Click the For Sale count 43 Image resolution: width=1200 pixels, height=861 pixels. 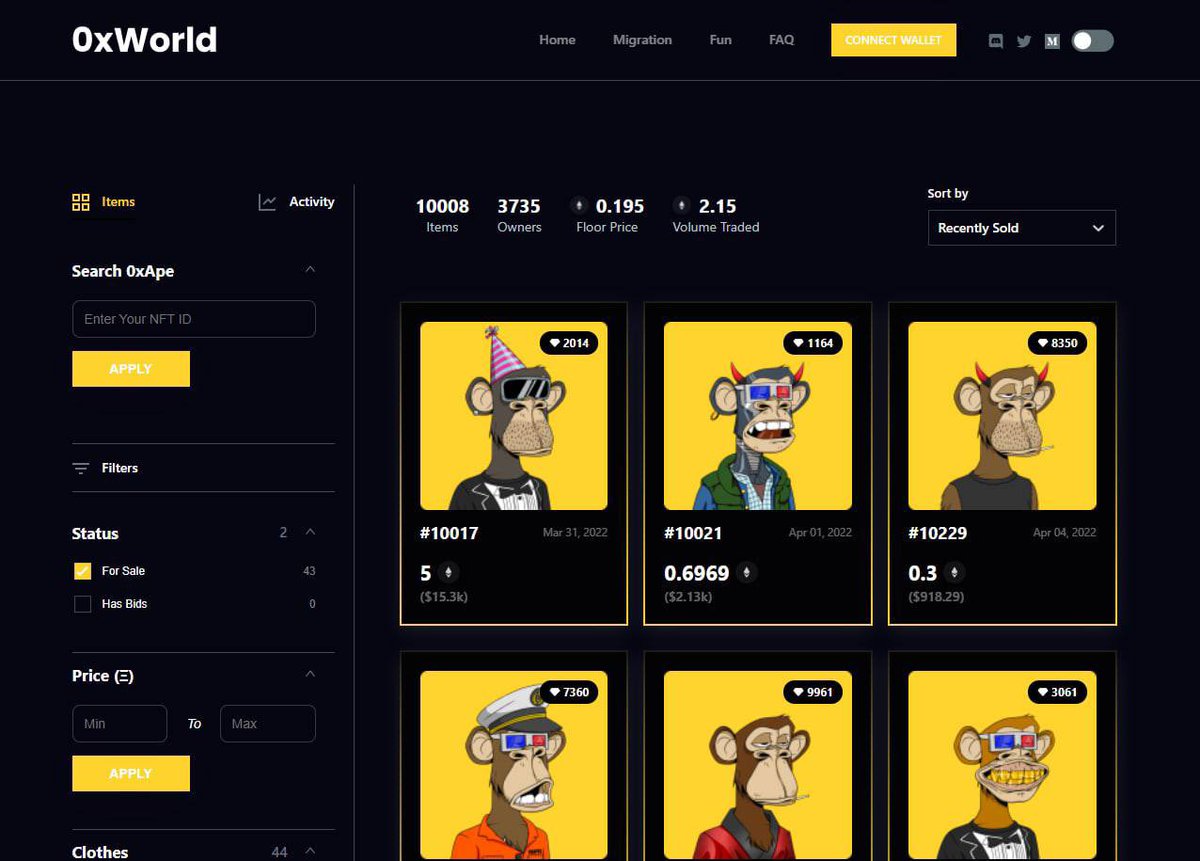[309, 571]
